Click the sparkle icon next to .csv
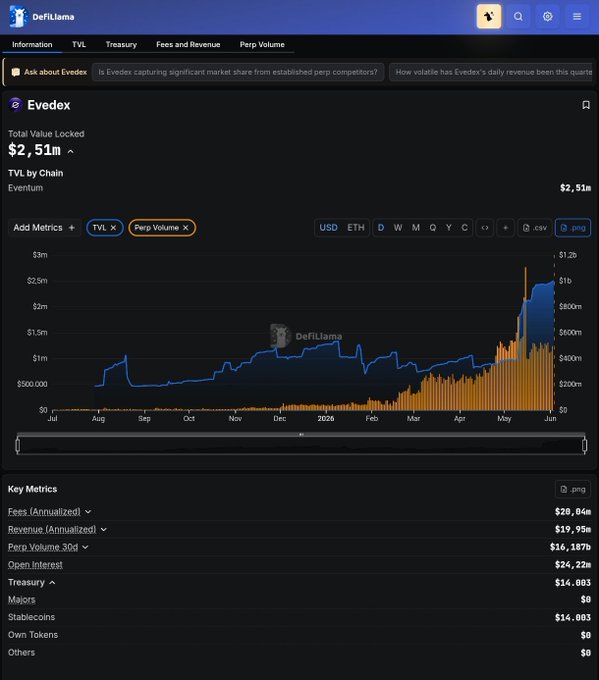 [505, 228]
